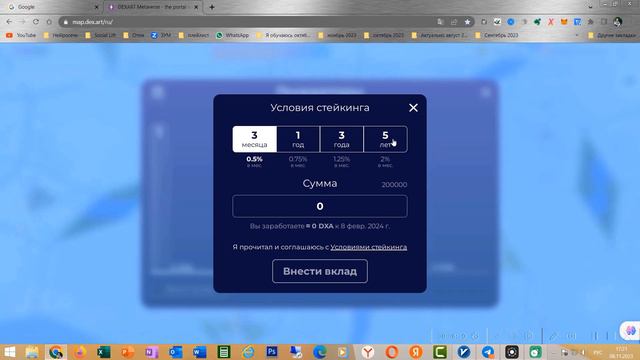Go to the browser home page
Viewport: 640px width, 360px height.
pyautogui.click(x=49, y=22)
